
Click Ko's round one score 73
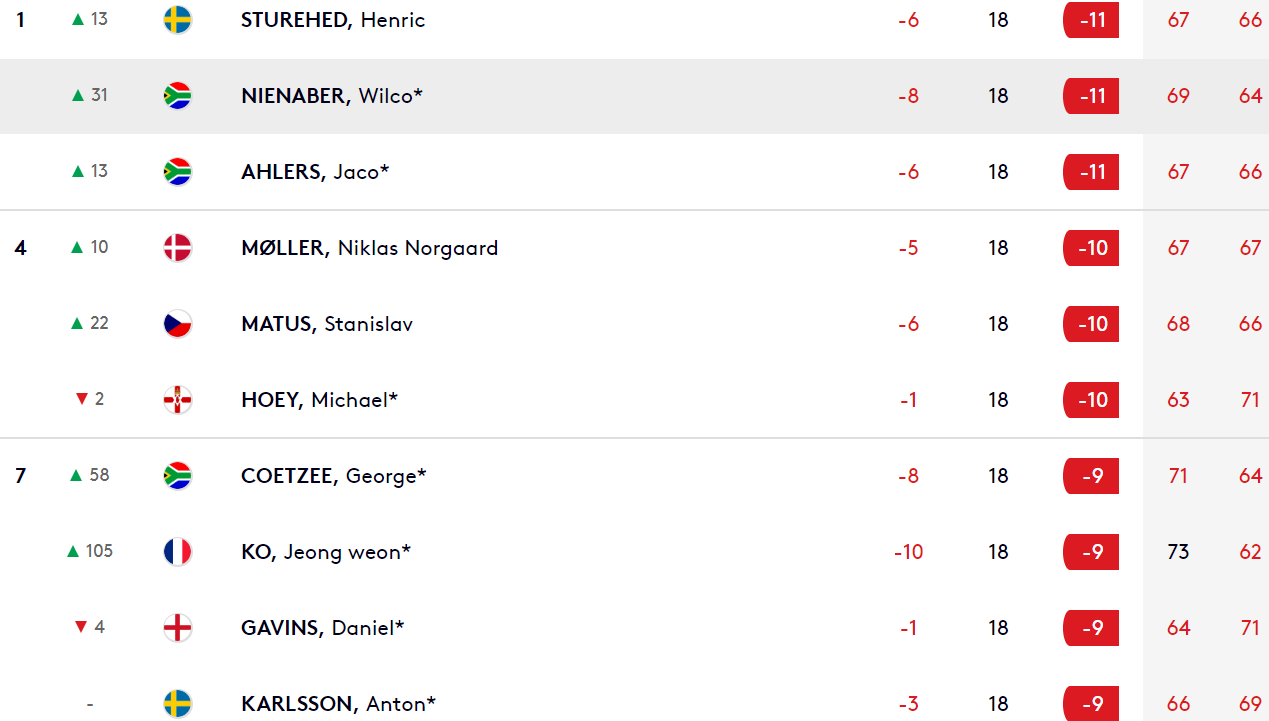click(x=1178, y=552)
